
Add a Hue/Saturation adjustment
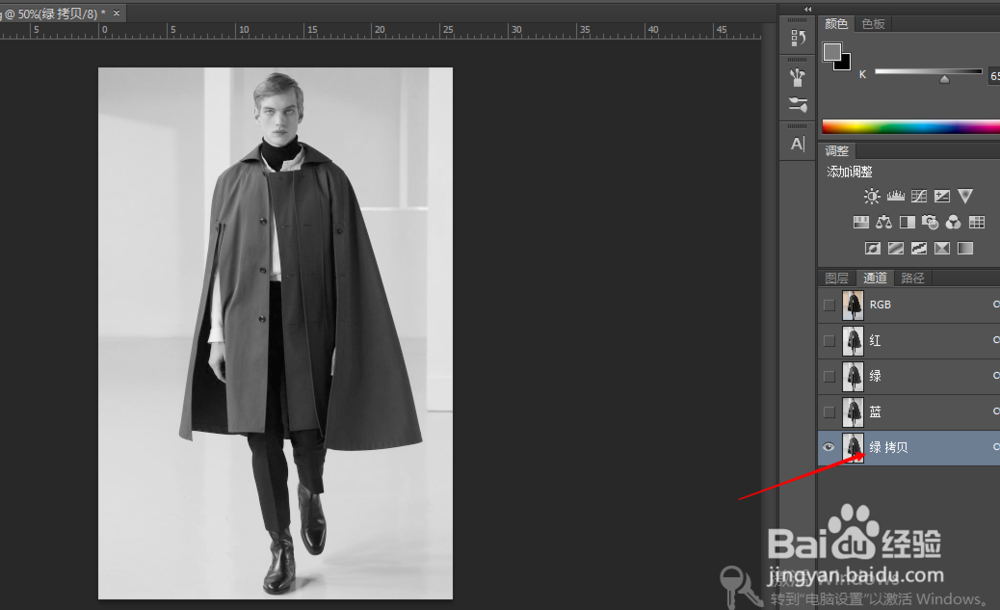pos(861,222)
